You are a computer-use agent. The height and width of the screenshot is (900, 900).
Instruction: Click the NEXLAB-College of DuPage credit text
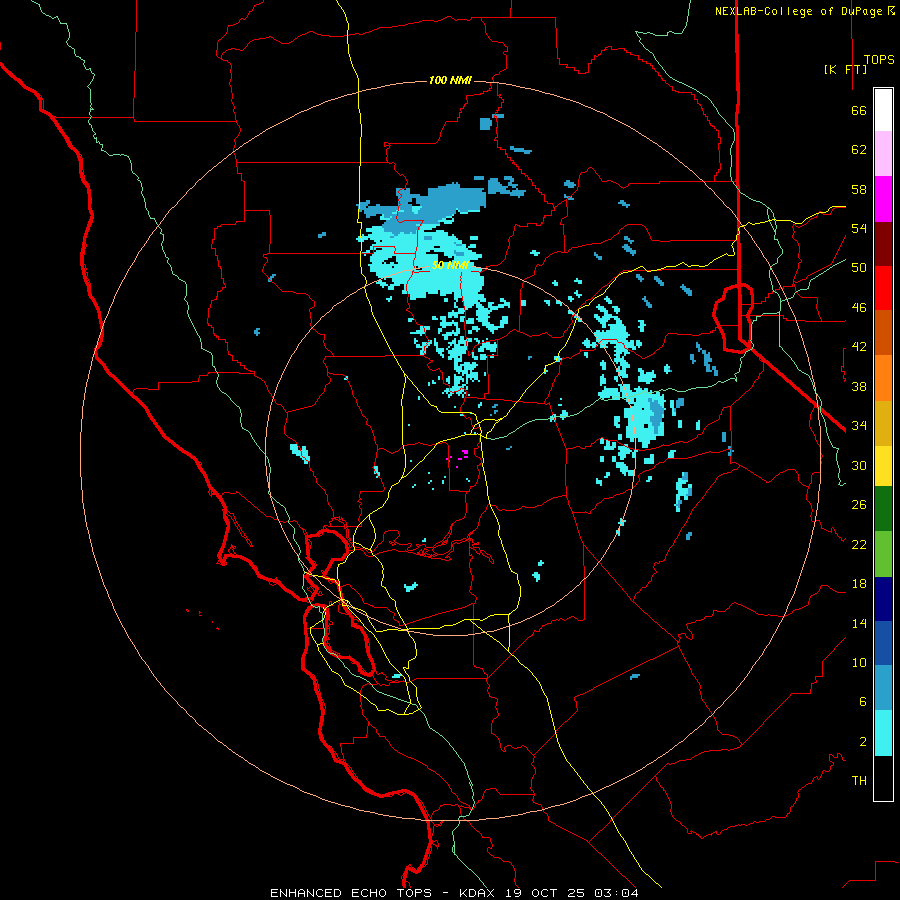[x=804, y=11]
